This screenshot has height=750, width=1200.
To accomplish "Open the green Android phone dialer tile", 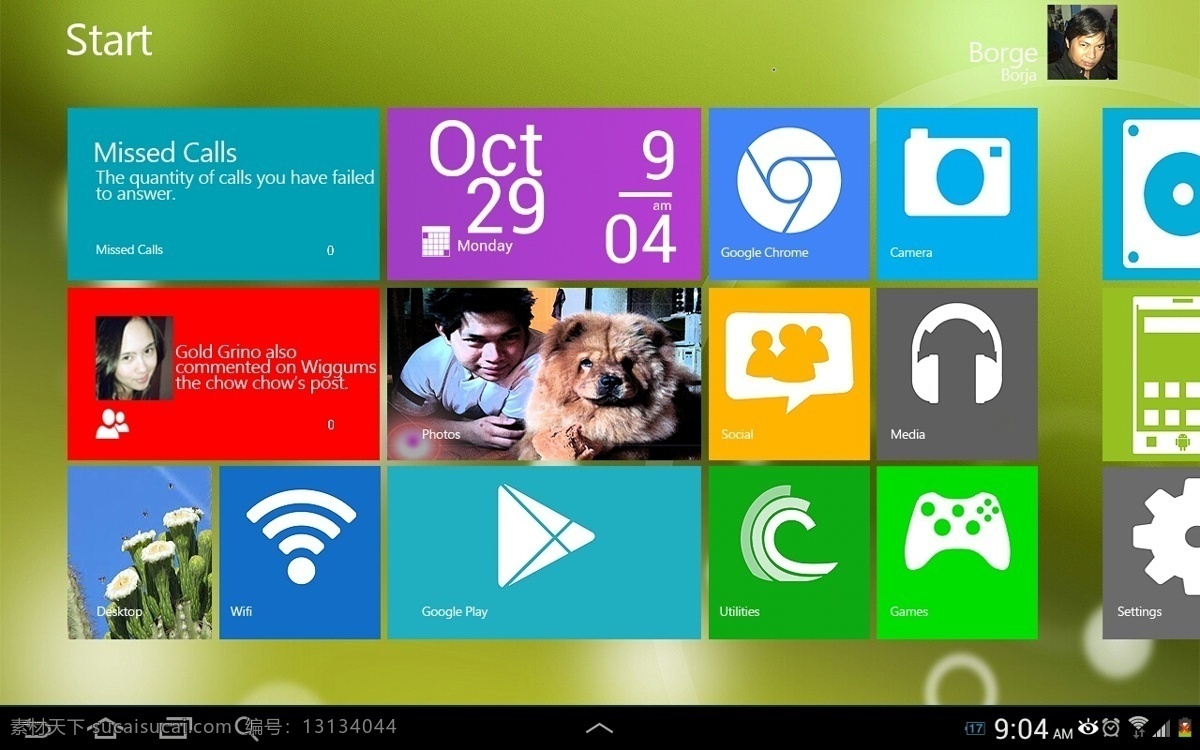I will (1151, 374).
